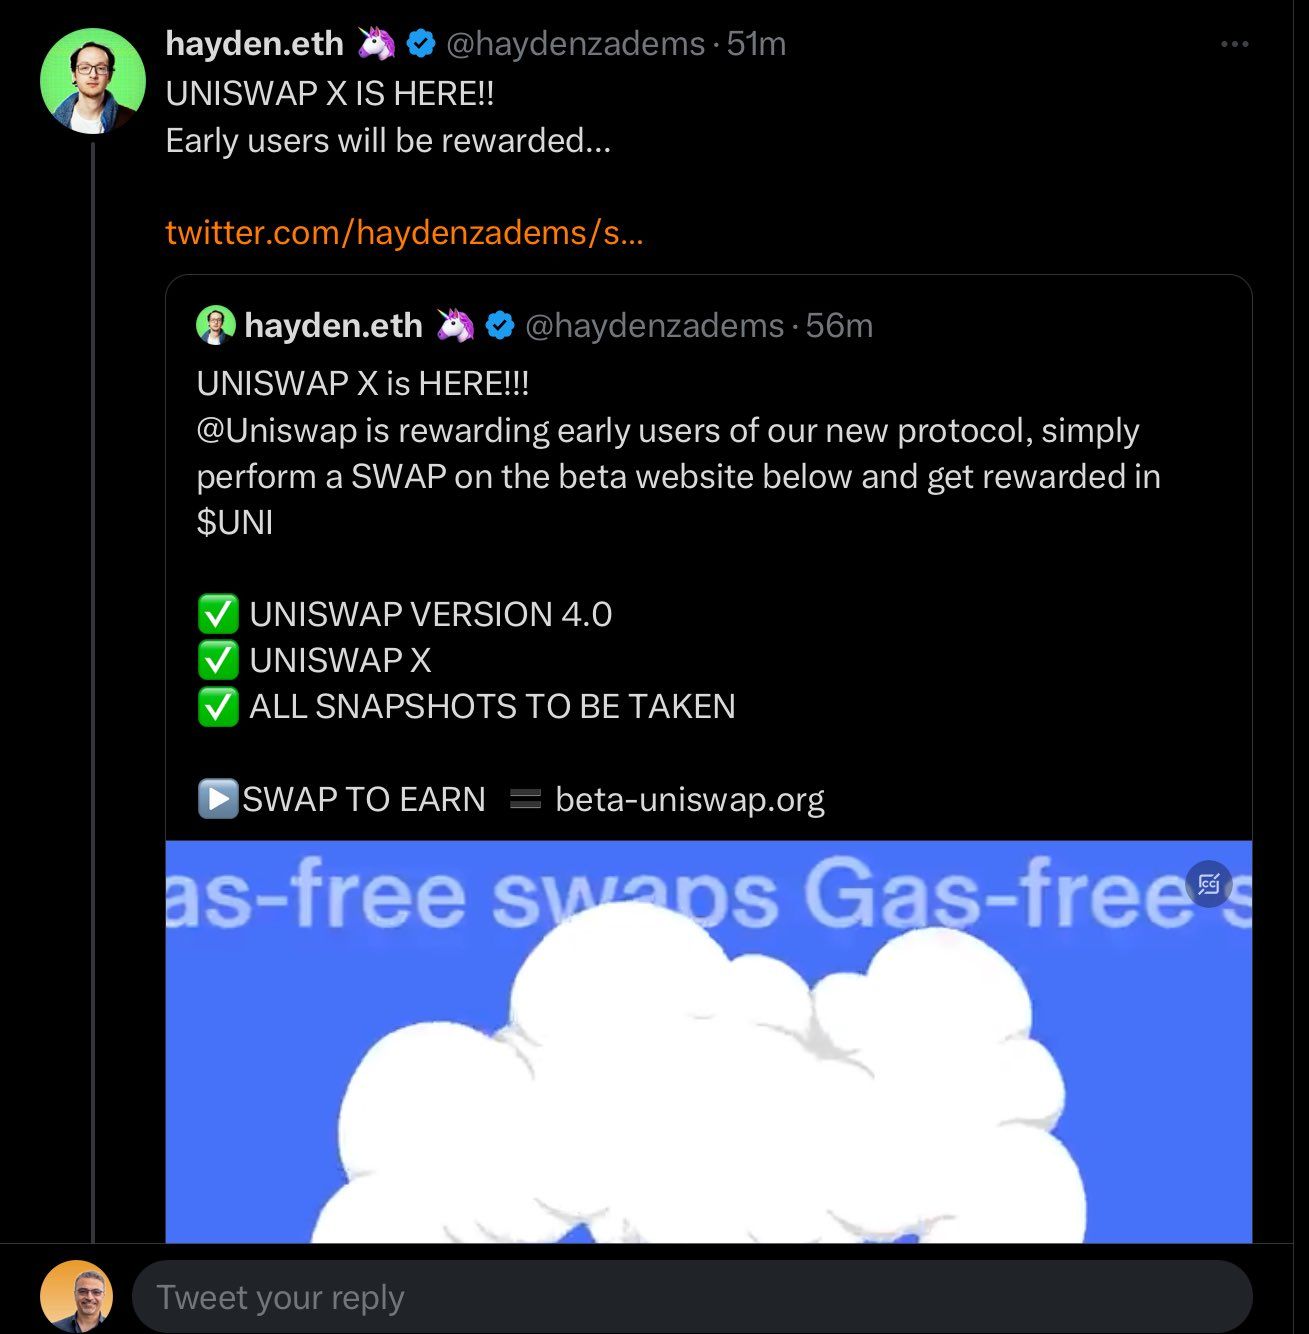Click hayden.eth display name in quoted tweet
The height and width of the screenshot is (1334, 1309).
(x=333, y=326)
